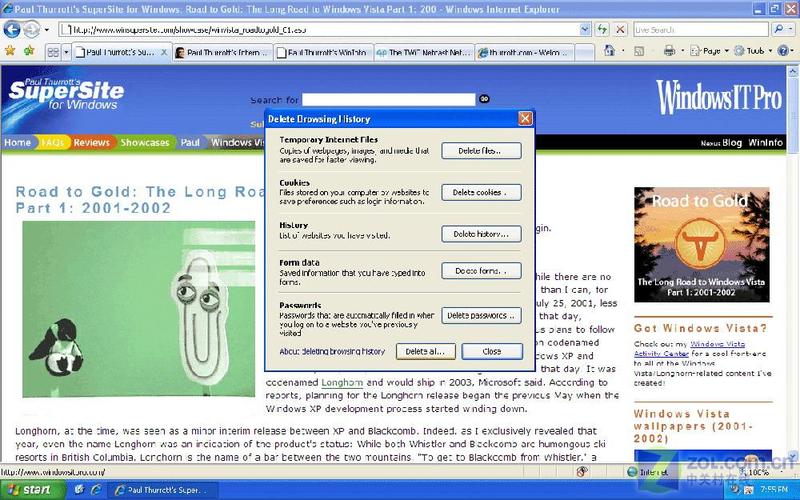Click the browser Forward arrow button

32,30
